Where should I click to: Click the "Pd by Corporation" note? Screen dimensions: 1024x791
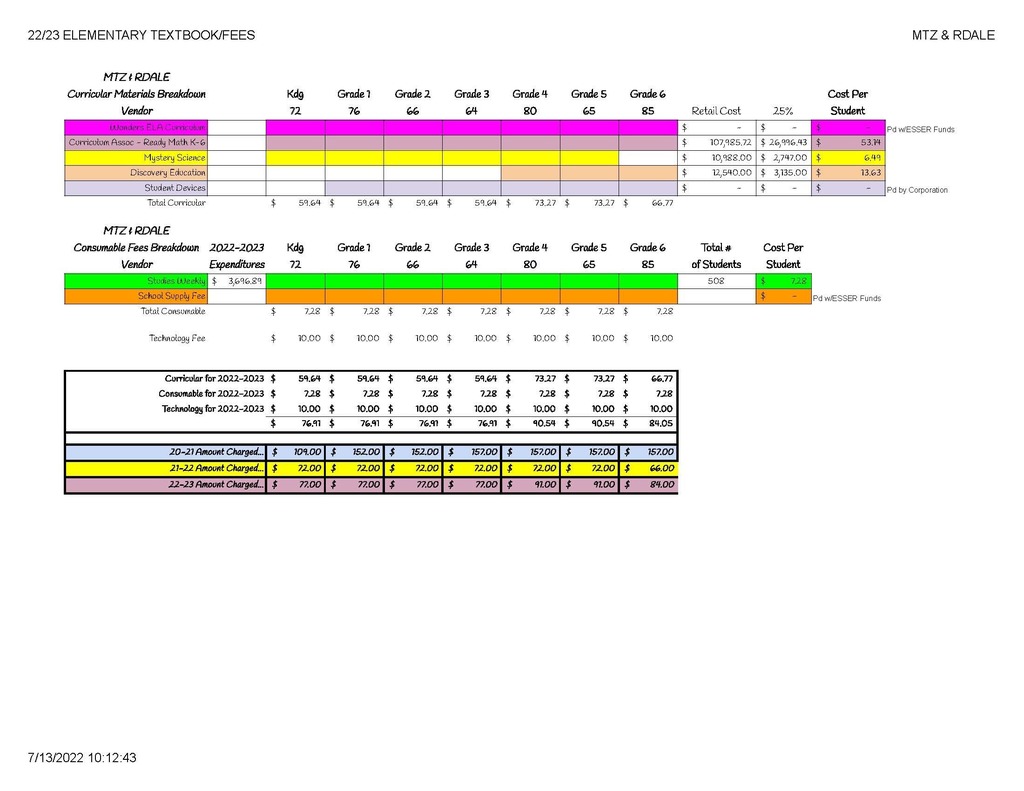(917, 190)
